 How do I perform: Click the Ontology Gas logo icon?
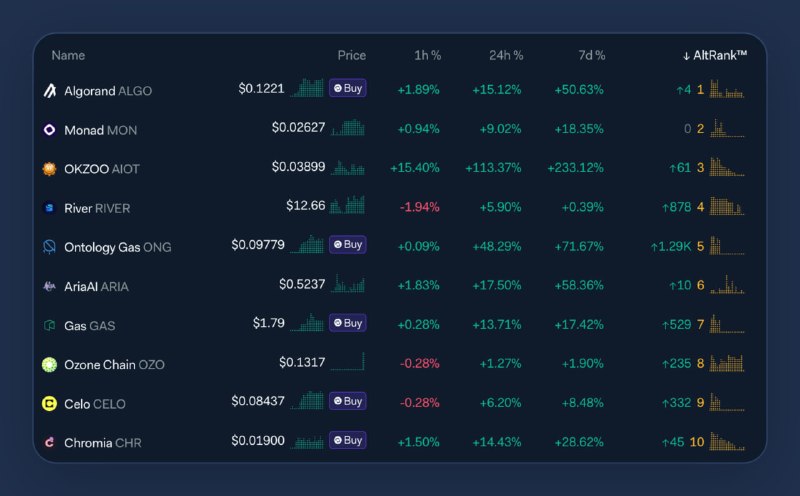click(x=49, y=247)
